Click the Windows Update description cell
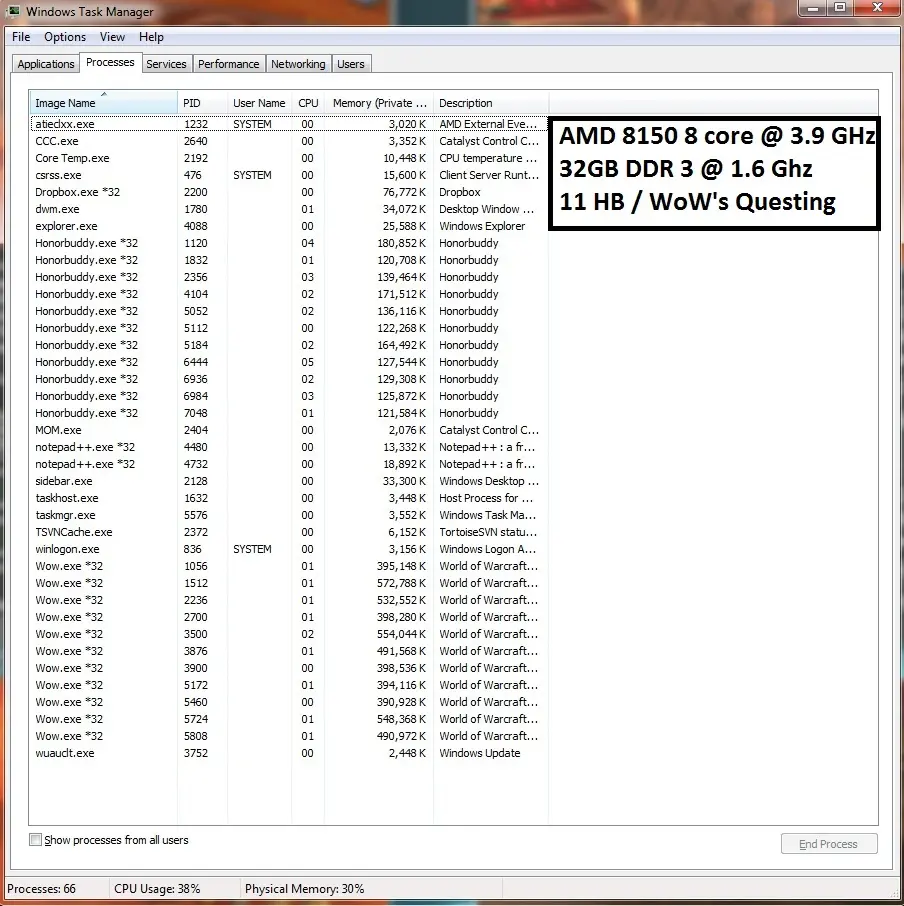The width and height of the screenshot is (904, 906). pos(479,753)
